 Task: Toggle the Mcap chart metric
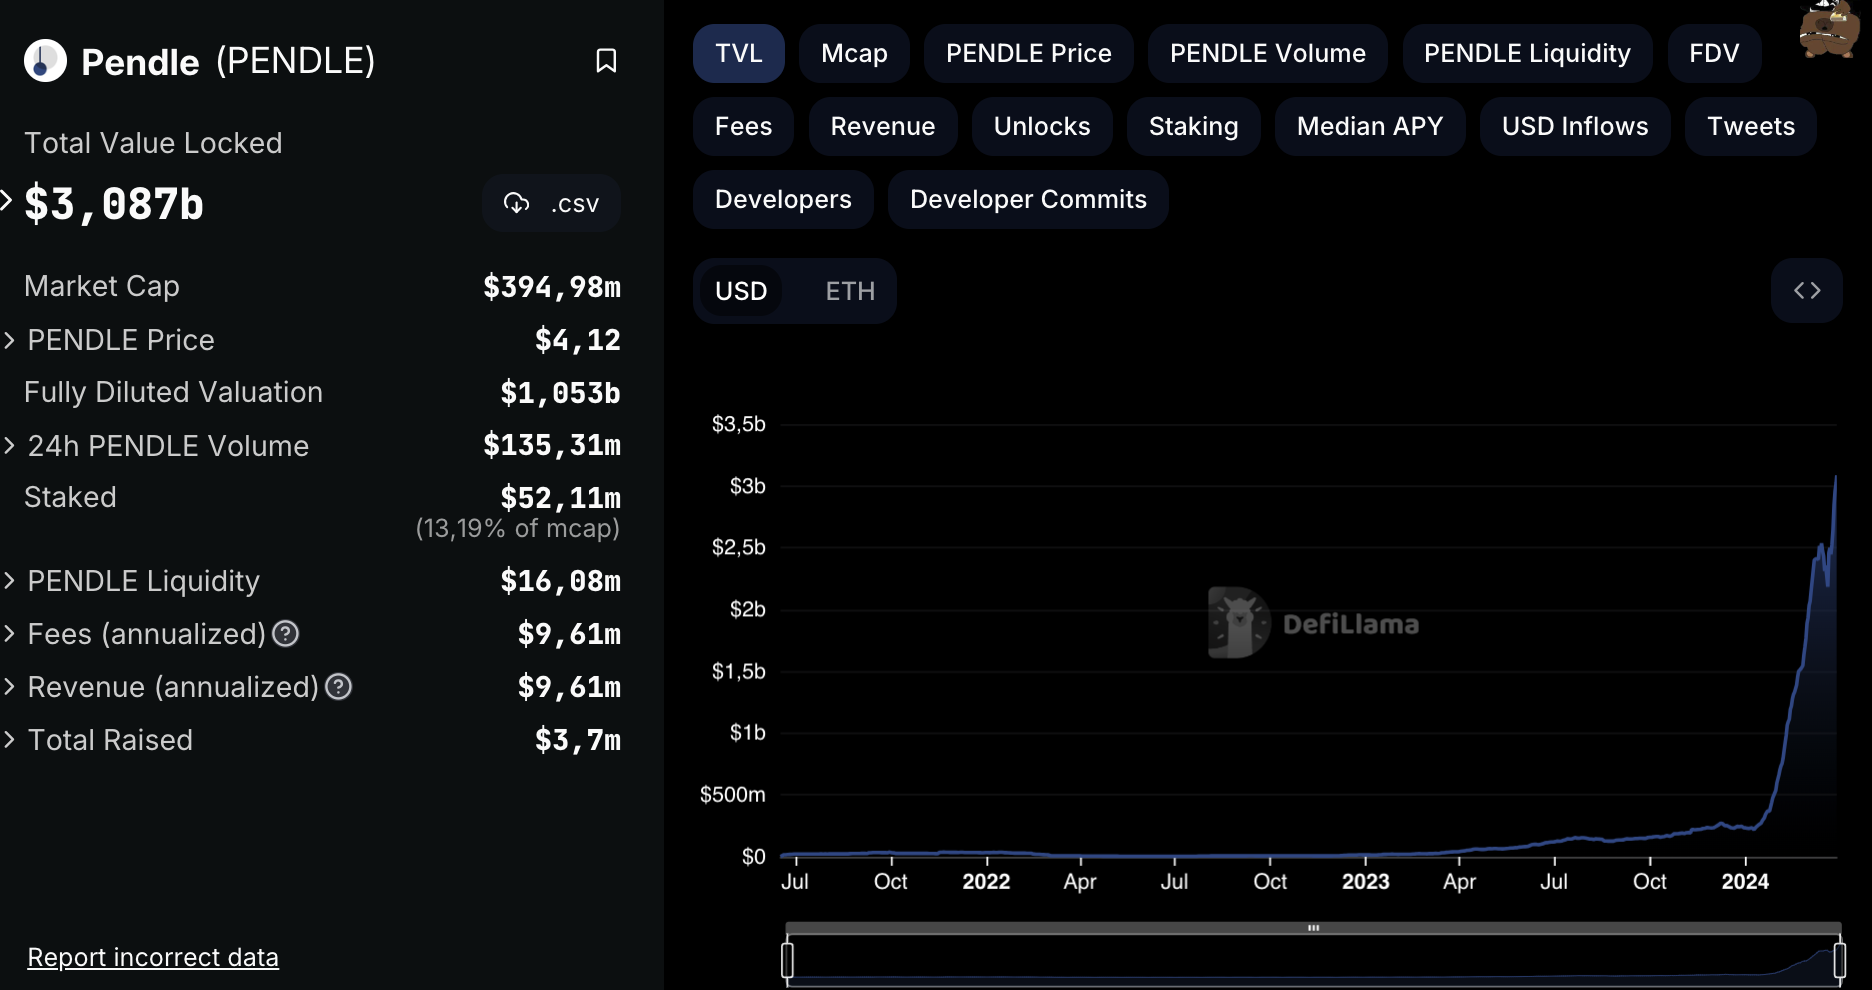(854, 53)
